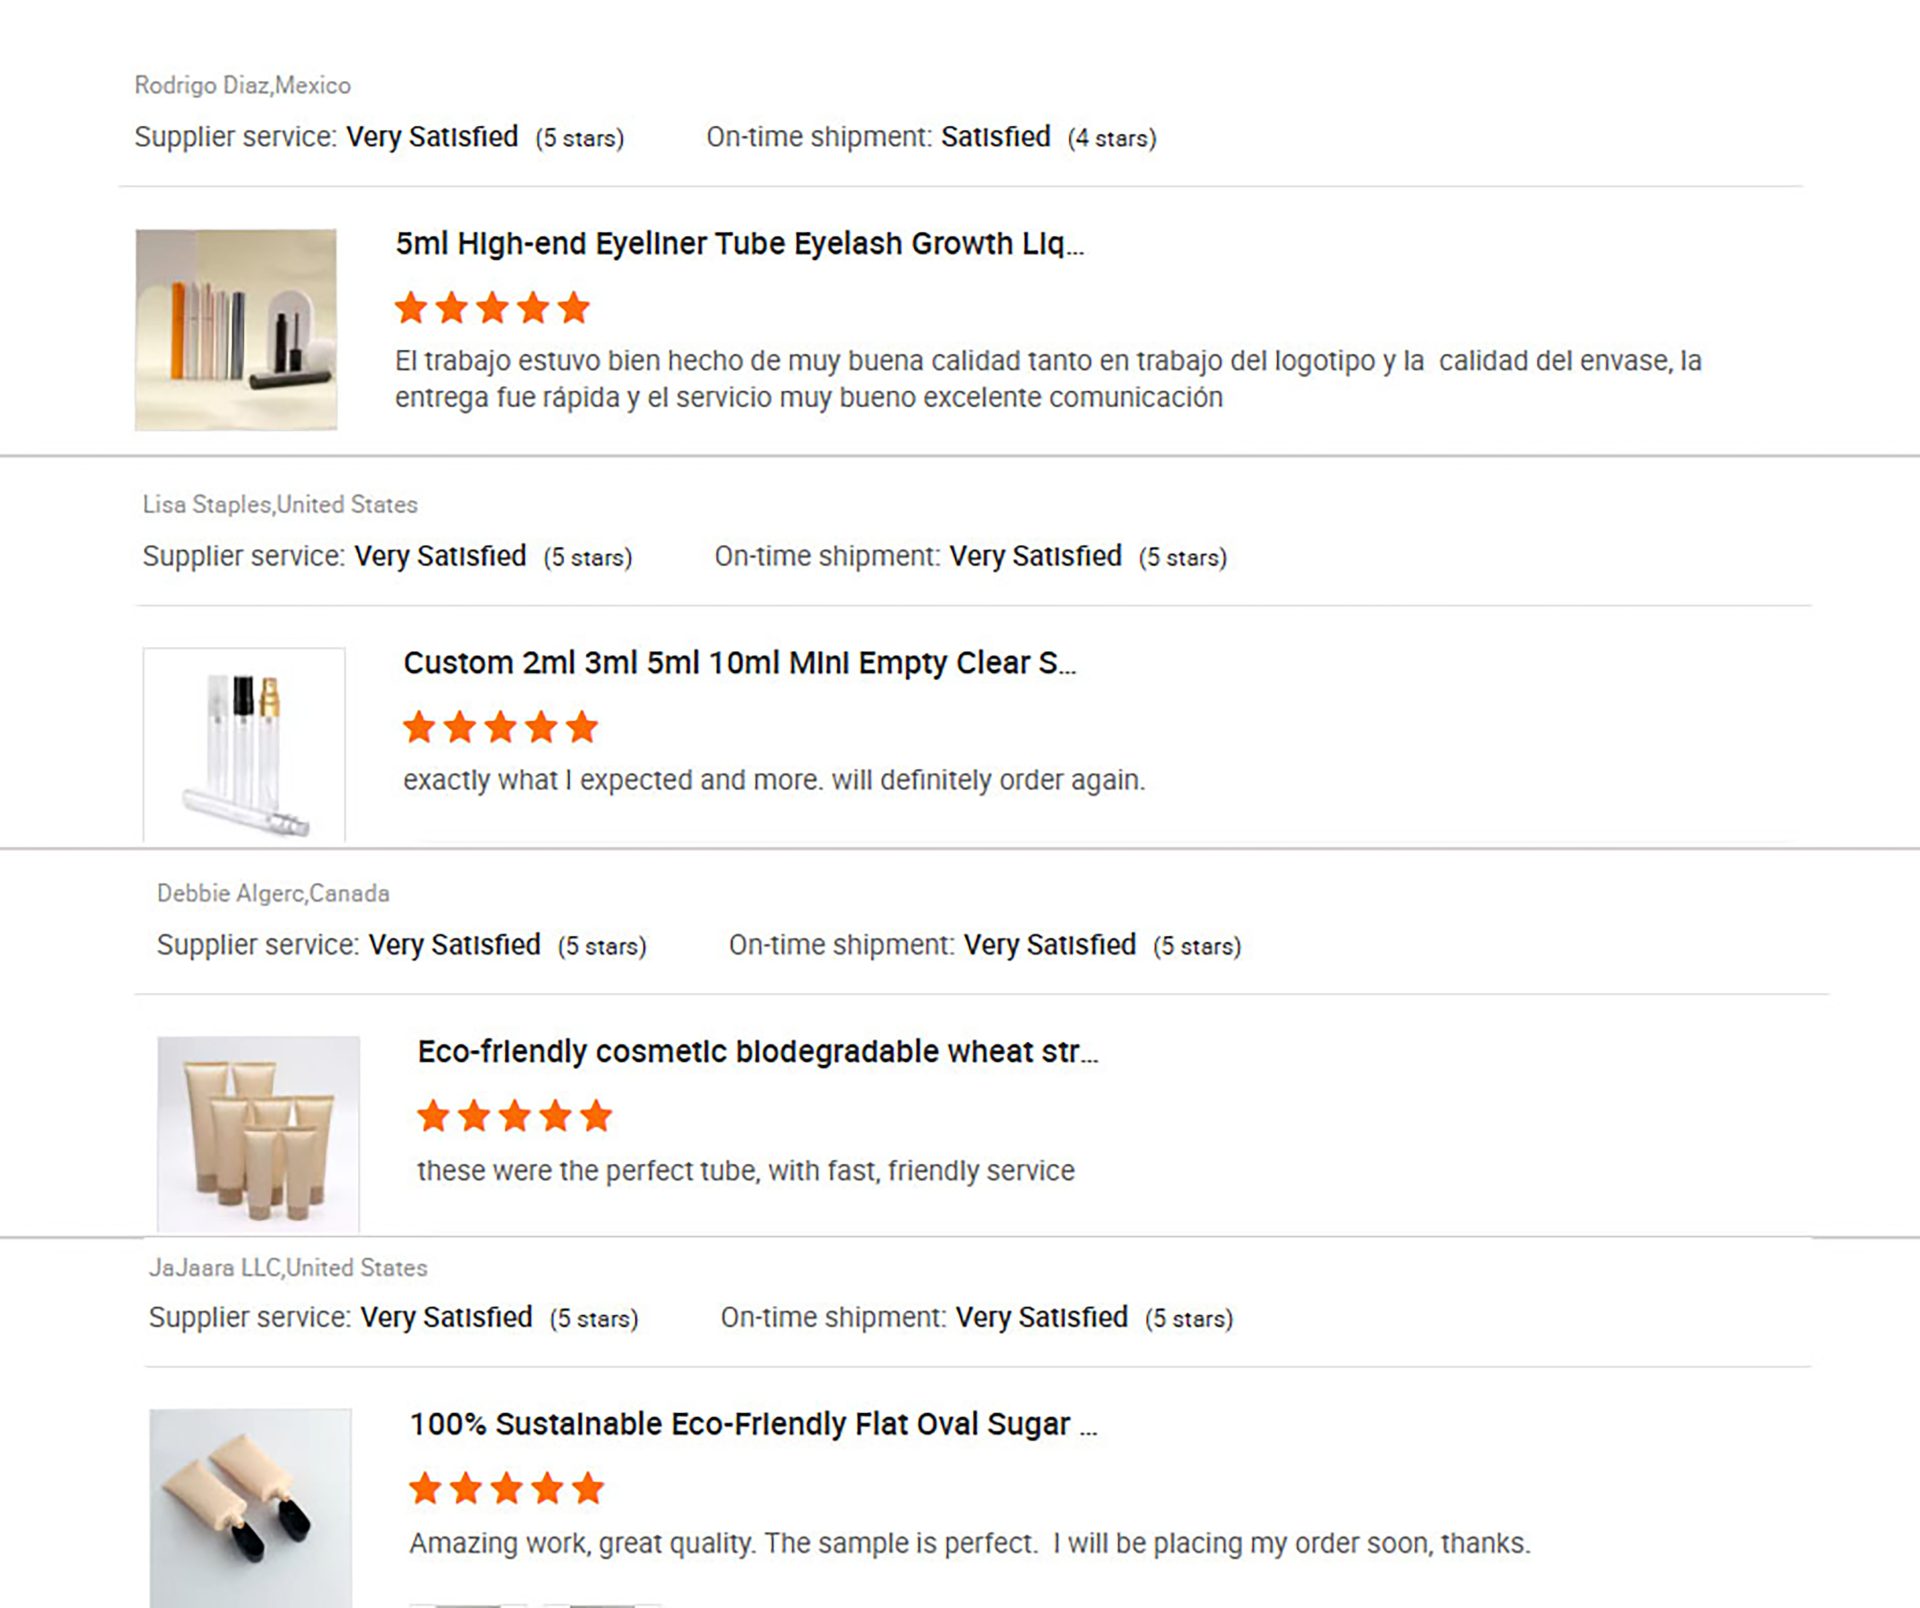Viewport: 1920px width, 1608px height.
Task: Click 'exactly what I expected' review text
Action: pyautogui.click(x=774, y=780)
